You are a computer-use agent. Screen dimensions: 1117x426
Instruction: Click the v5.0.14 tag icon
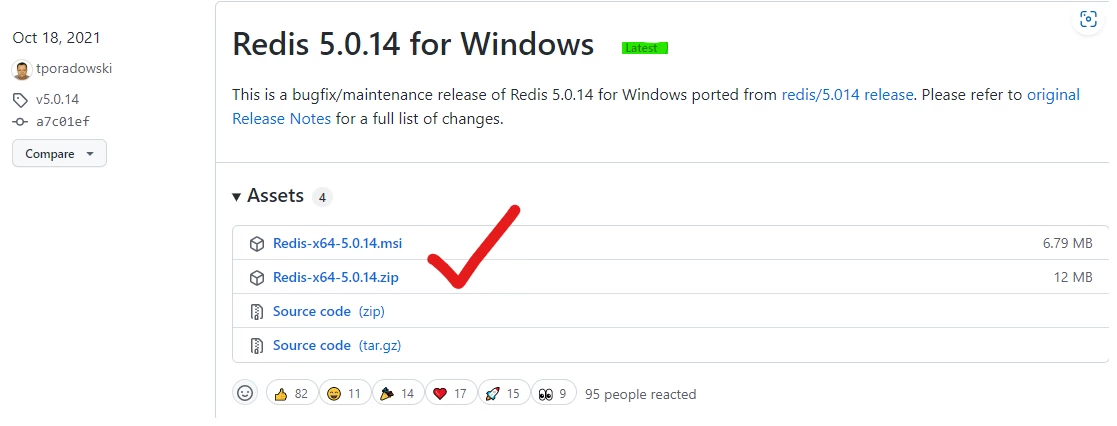pyautogui.click(x=21, y=100)
